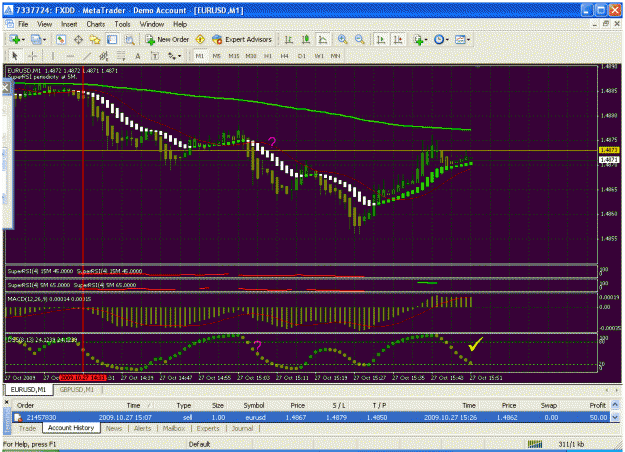This screenshot has height=452, width=625.
Task: Open the Indicators list icon
Action: tap(418, 39)
